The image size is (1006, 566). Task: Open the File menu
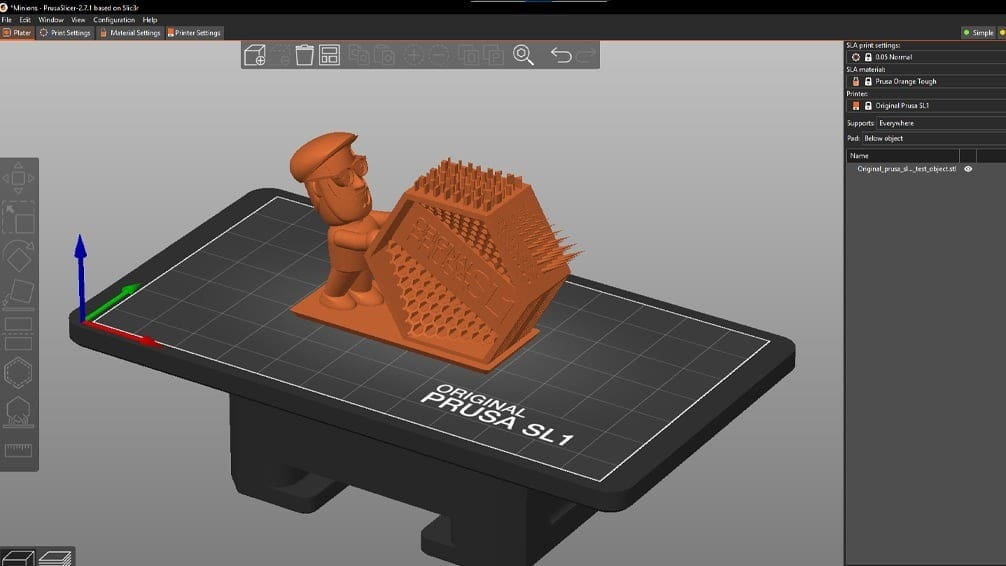(6, 20)
